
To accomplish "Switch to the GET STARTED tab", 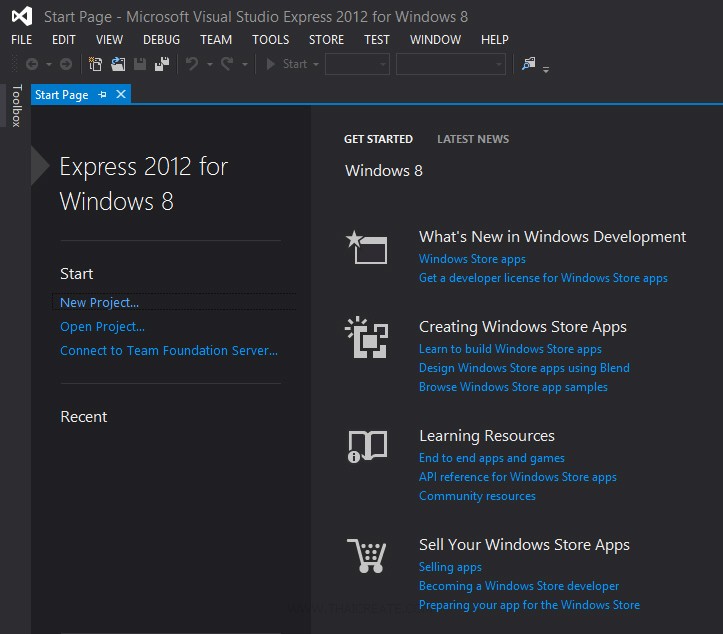I will pyautogui.click(x=378, y=139).
